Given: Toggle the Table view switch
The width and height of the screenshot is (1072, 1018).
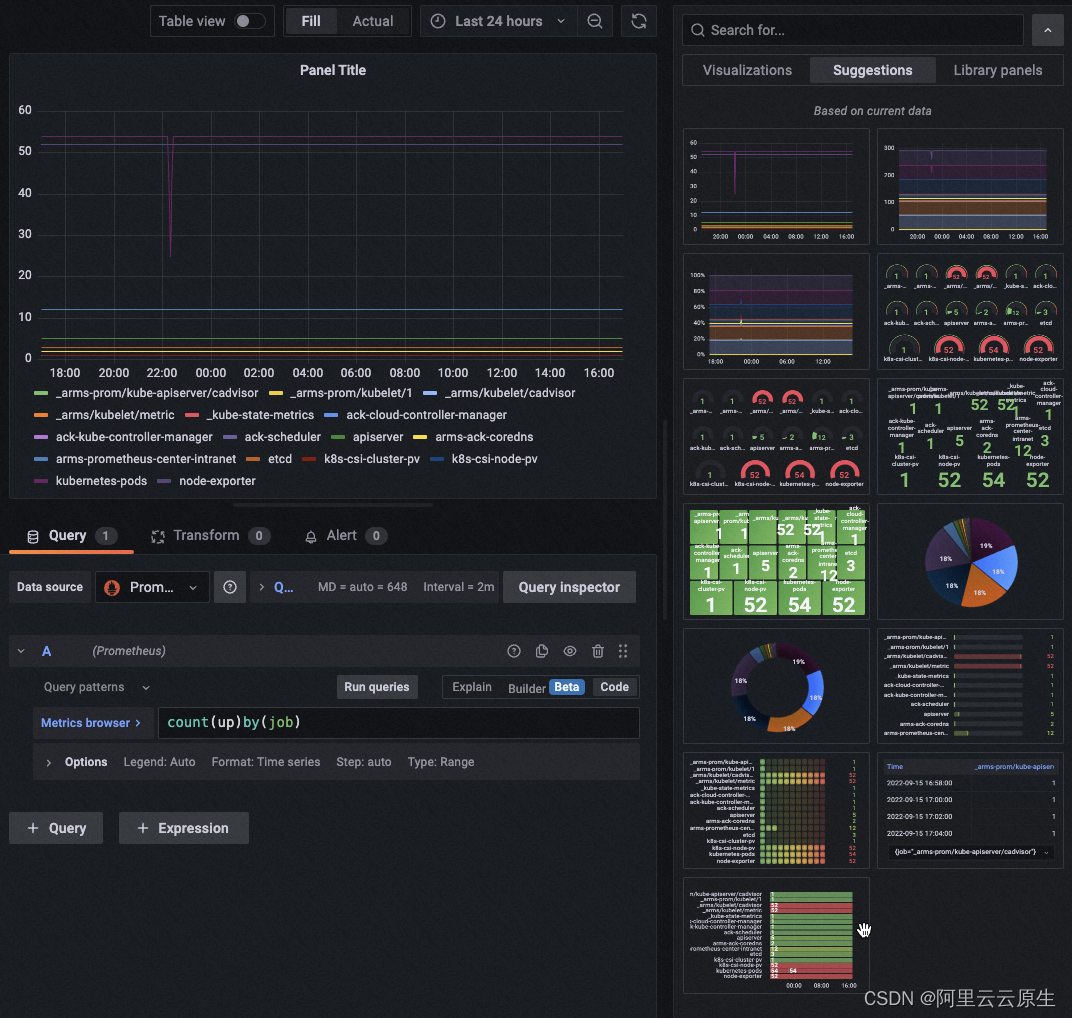Looking at the screenshot, I should pos(249,21).
